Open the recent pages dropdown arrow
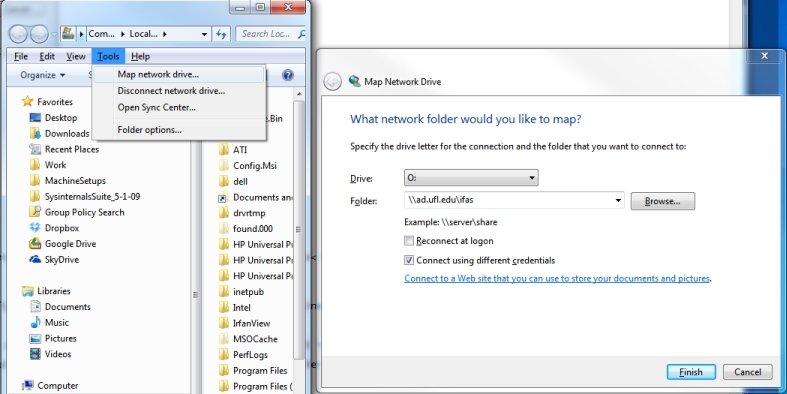This screenshot has height=394, width=787. coord(54,35)
